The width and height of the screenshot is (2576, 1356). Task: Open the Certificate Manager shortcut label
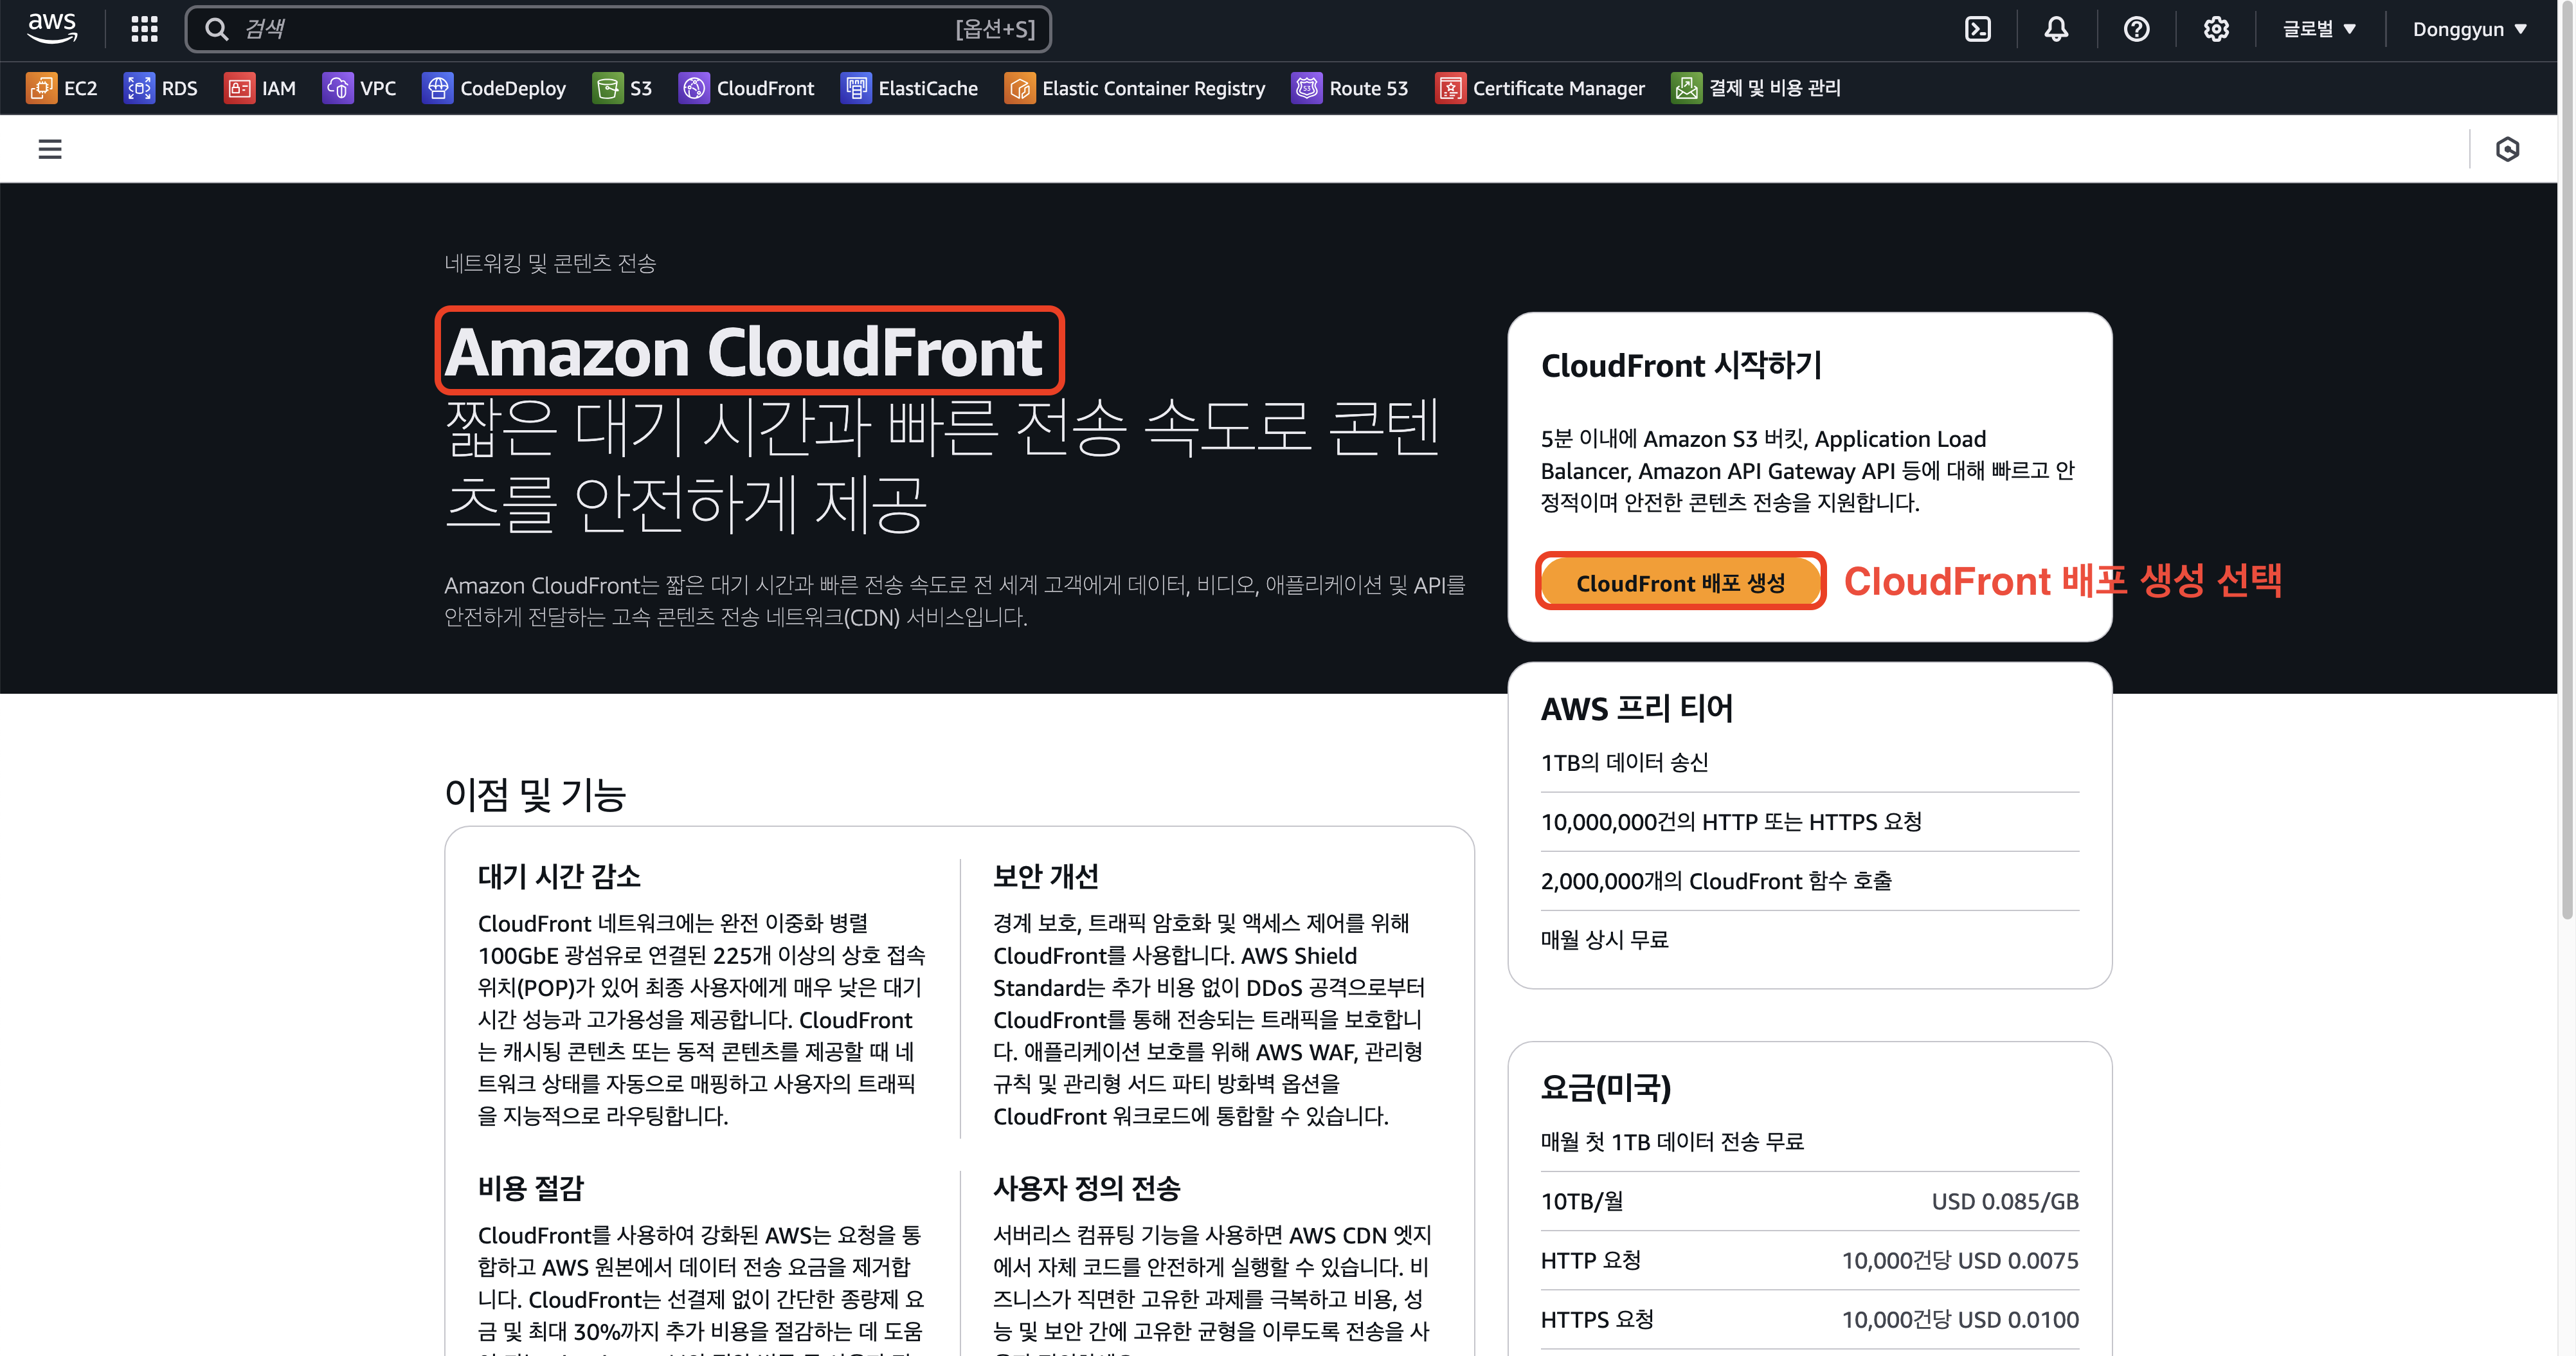point(1558,88)
